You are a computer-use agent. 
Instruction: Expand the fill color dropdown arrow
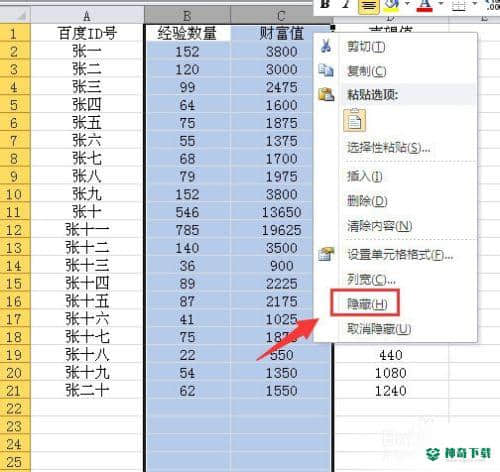[407, 4]
